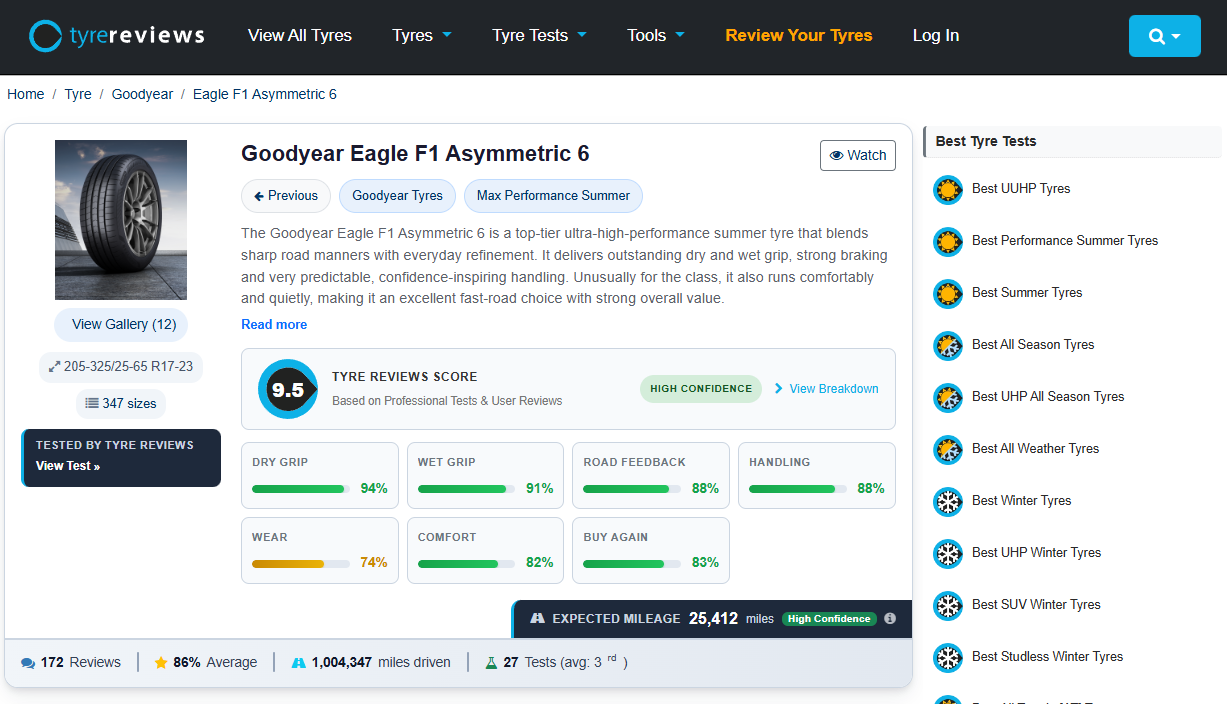Click the Read more link

coord(273,324)
